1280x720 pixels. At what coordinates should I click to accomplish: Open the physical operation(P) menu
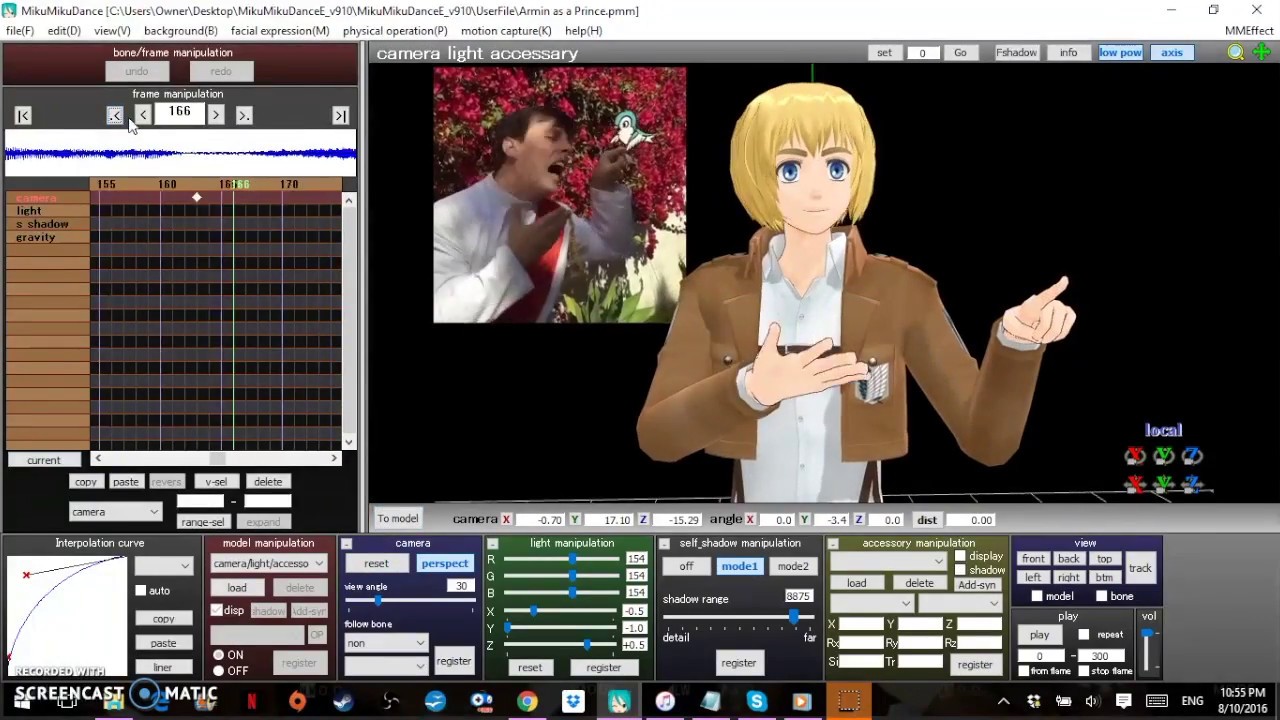[395, 31]
